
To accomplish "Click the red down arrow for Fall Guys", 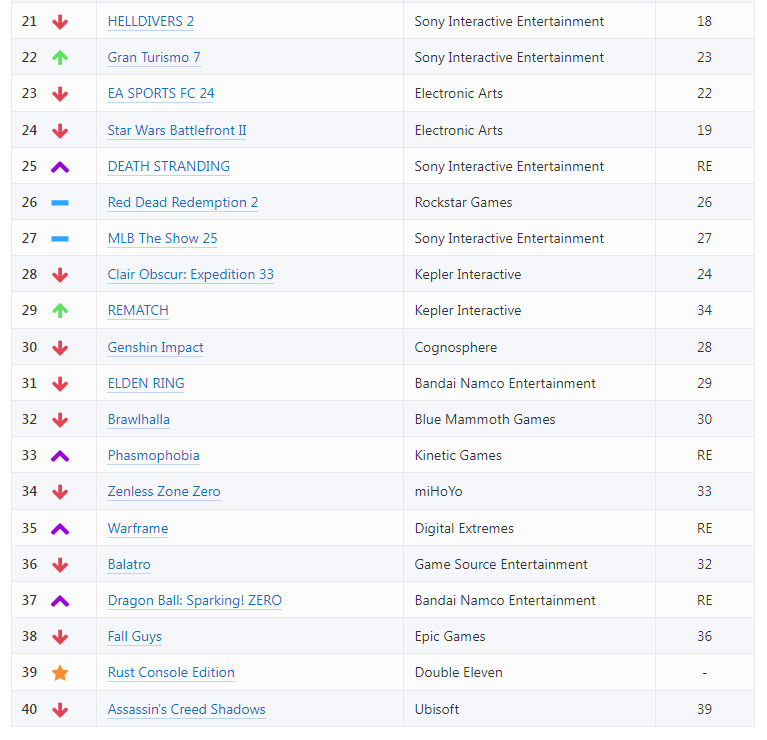I will point(60,637).
